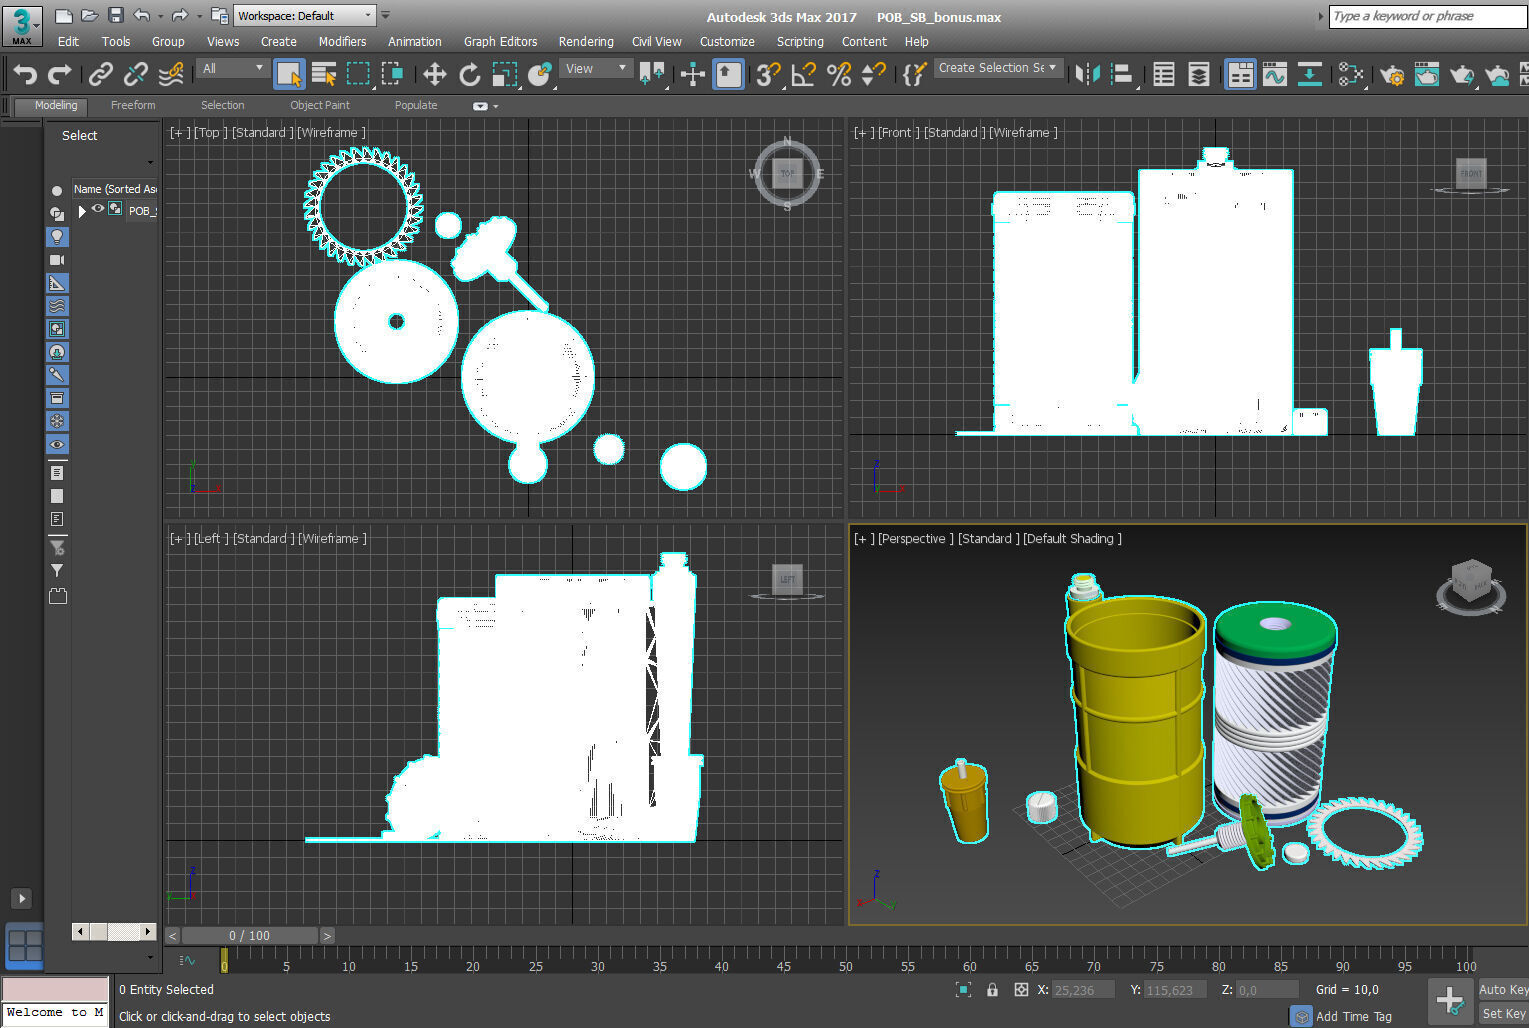1529x1028 pixels.
Task: Toggle Display Lights filter in Scene Explorer
Action: coord(57,237)
